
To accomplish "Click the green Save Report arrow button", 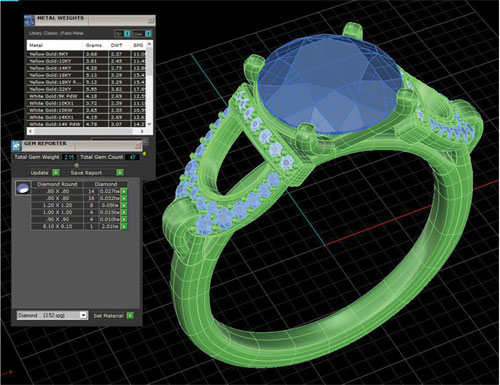I will click(120, 172).
